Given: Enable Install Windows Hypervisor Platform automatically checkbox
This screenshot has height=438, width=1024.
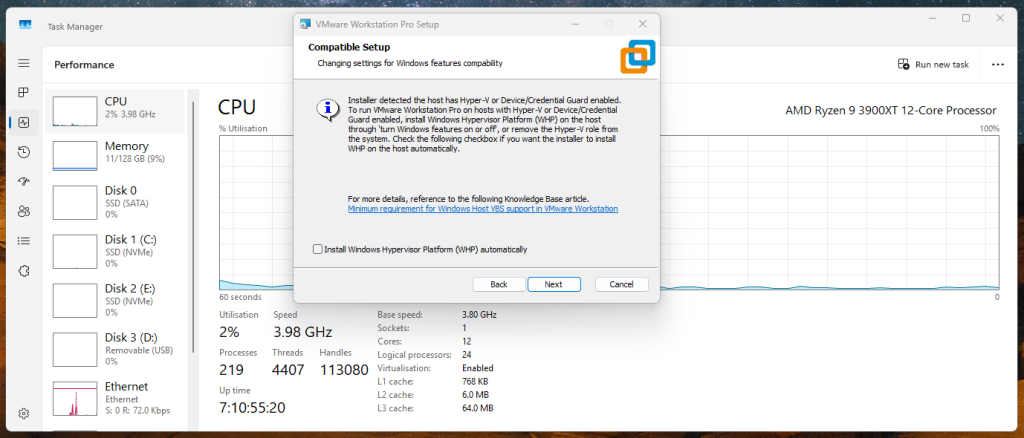Looking at the screenshot, I should [x=318, y=249].
